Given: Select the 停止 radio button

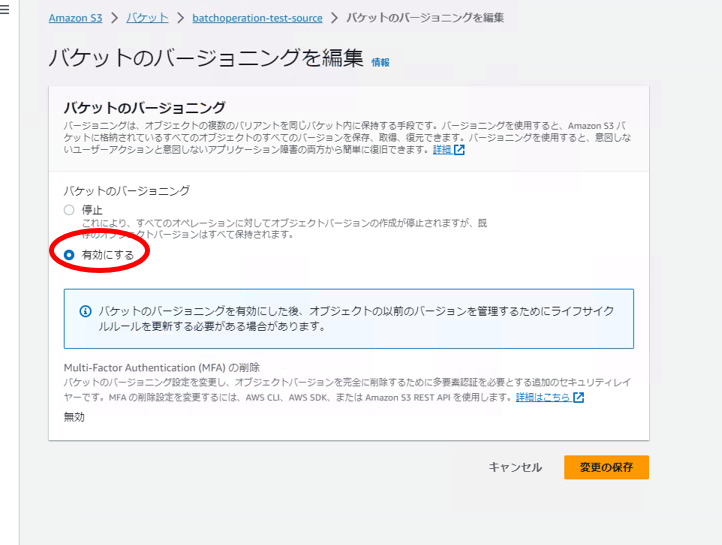Looking at the screenshot, I should 69,210.
